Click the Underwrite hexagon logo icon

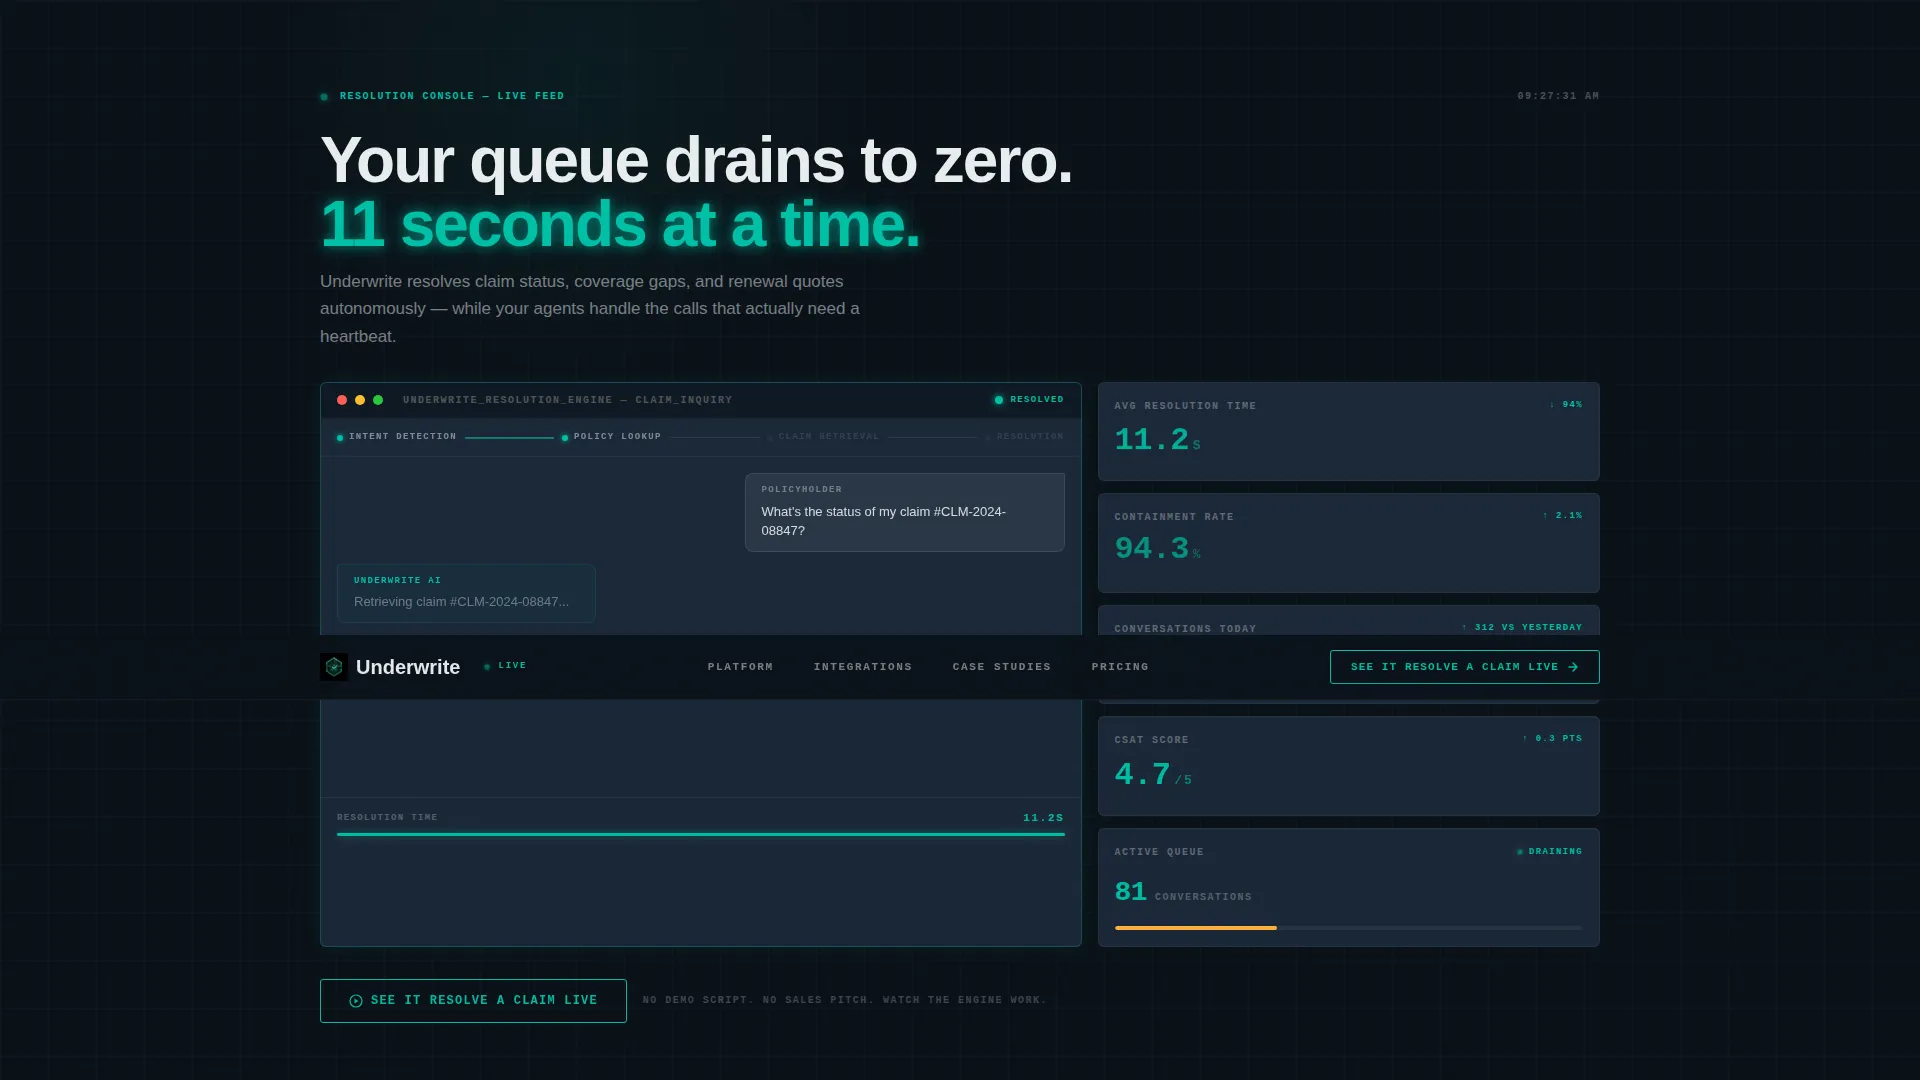pyautogui.click(x=334, y=667)
